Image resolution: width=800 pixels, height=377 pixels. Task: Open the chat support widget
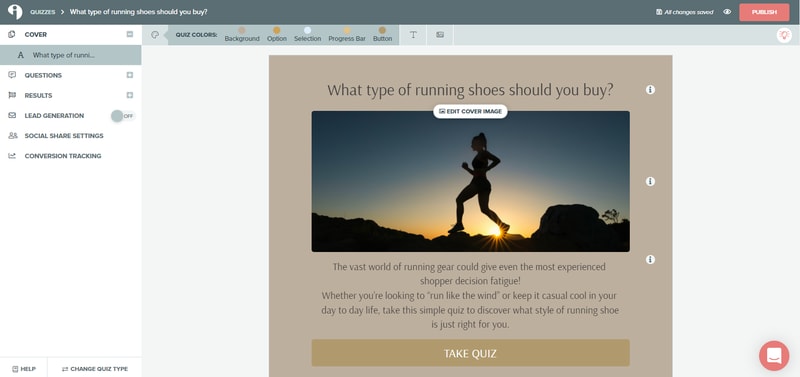pyautogui.click(x=774, y=356)
